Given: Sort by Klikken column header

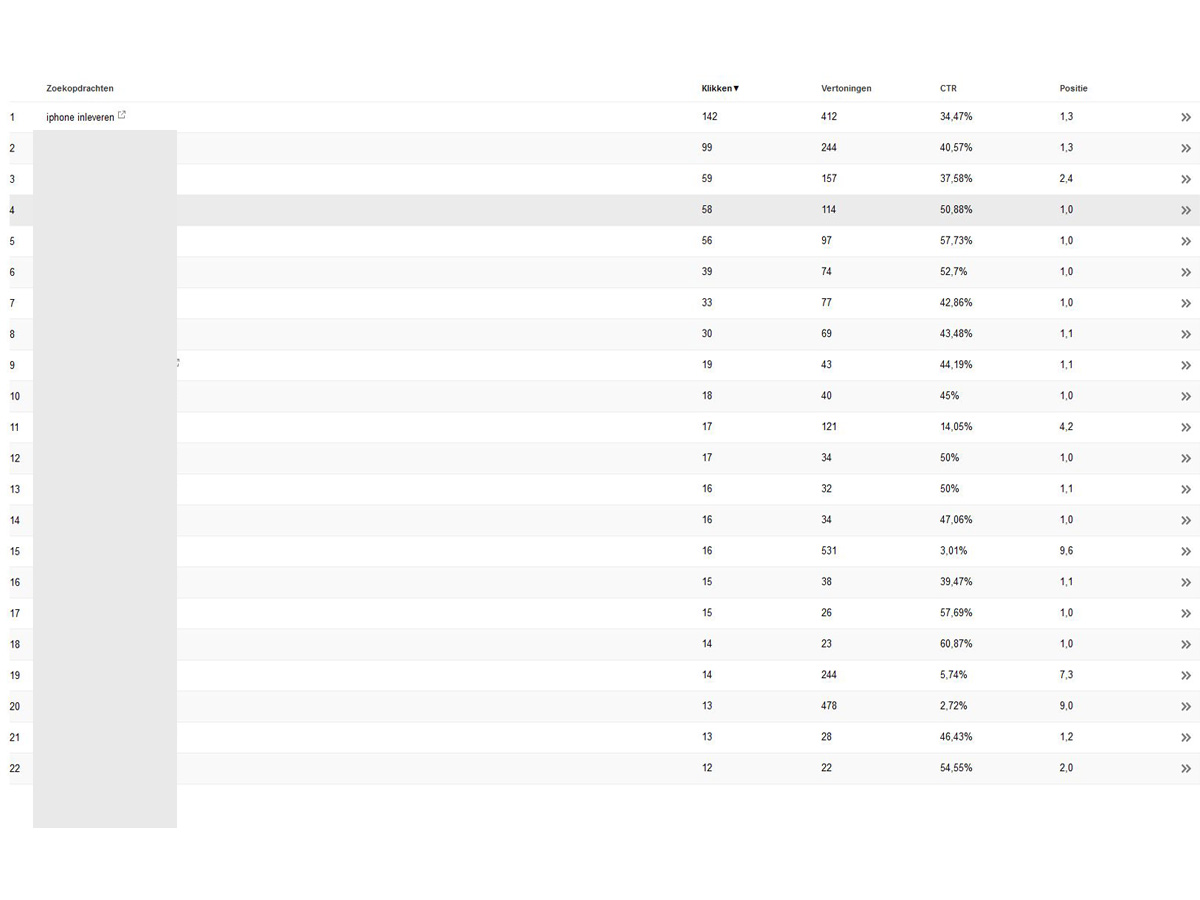Looking at the screenshot, I should 720,88.
